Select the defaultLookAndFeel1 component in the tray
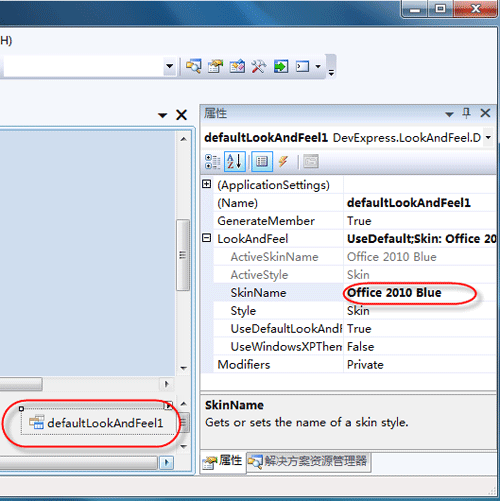The width and height of the screenshot is (500, 501). [x=97, y=423]
